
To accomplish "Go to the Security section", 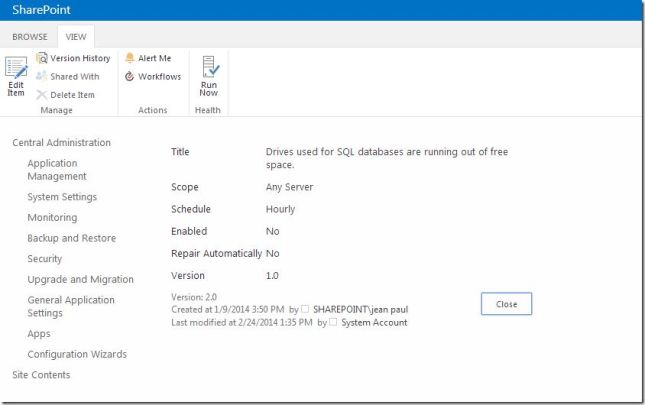I will click(45, 259).
